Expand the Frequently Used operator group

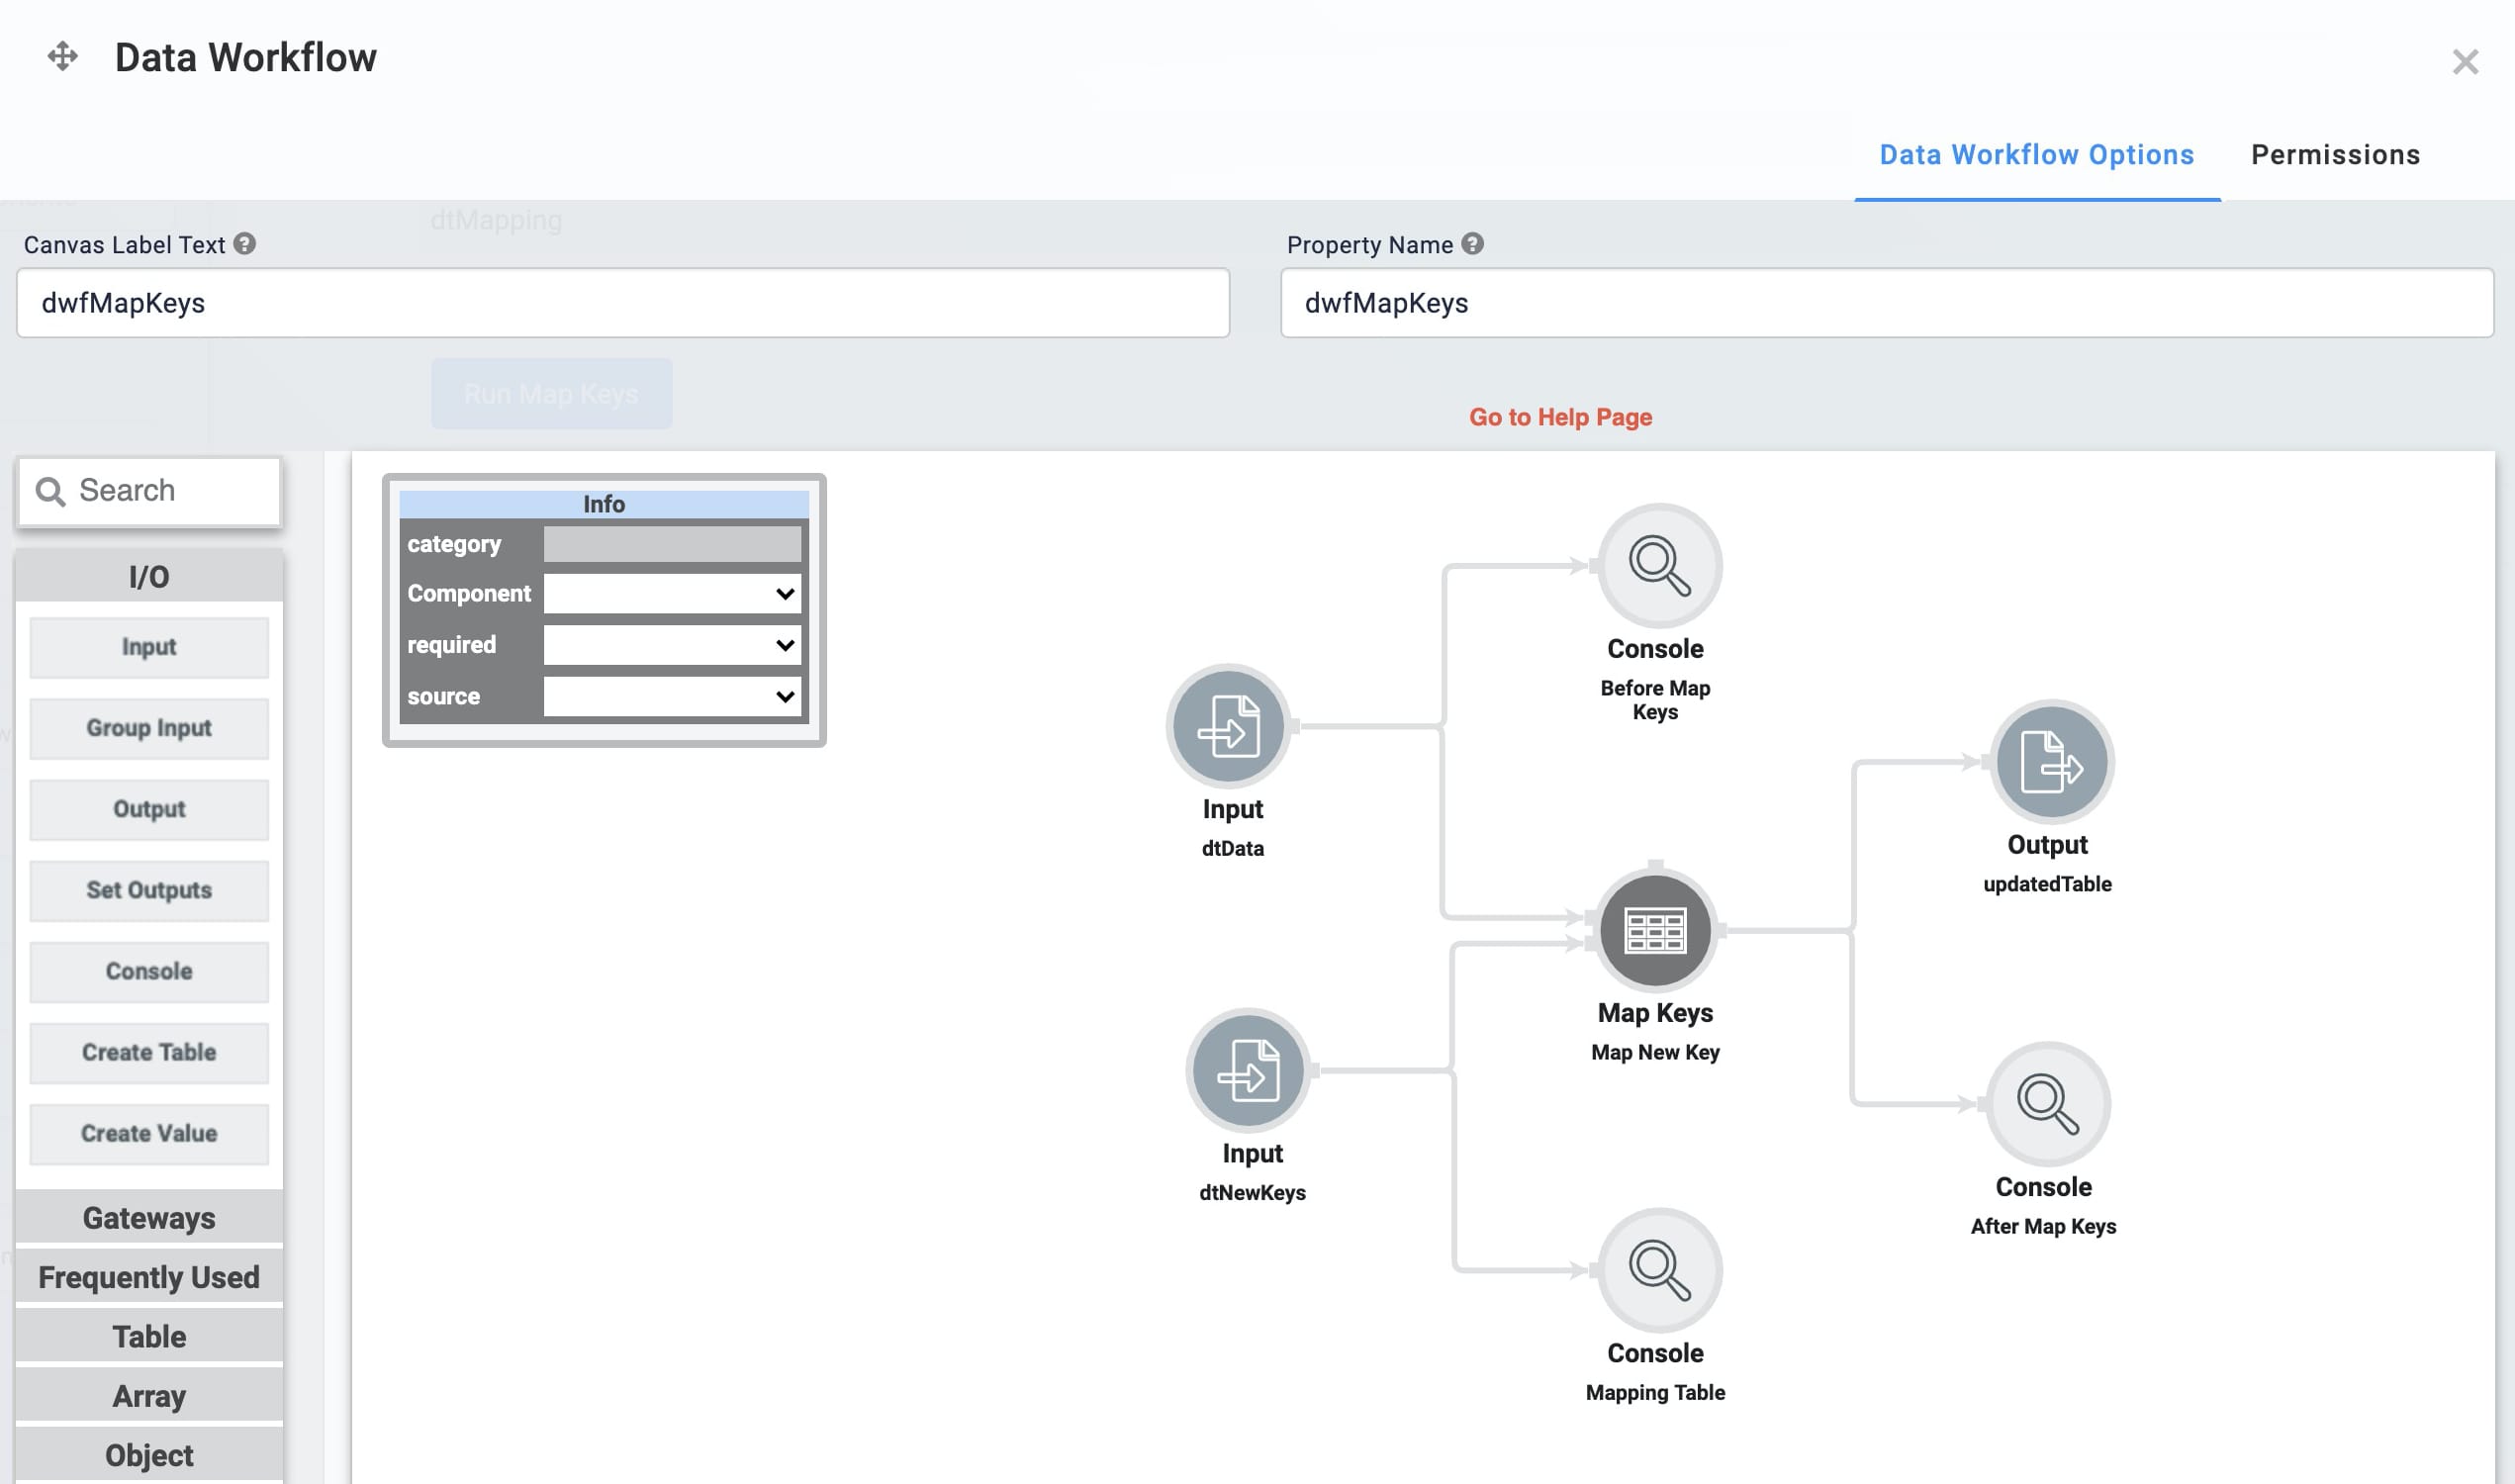pyautogui.click(x=149, y=1277)
